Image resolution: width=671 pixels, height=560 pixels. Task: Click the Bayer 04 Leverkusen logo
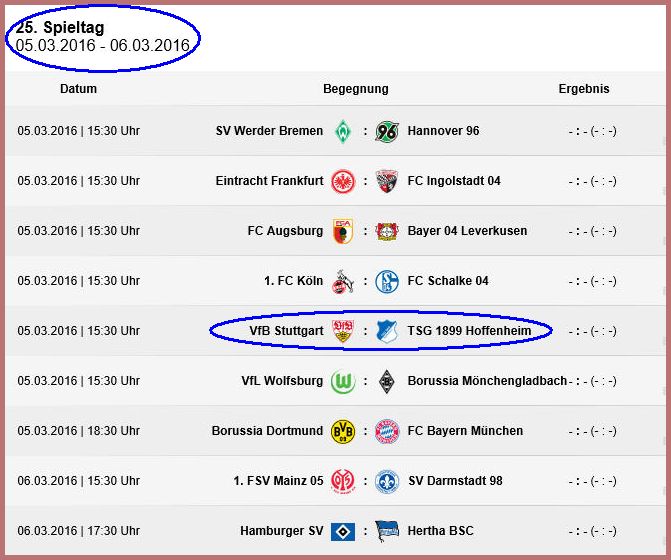(387, 231)
